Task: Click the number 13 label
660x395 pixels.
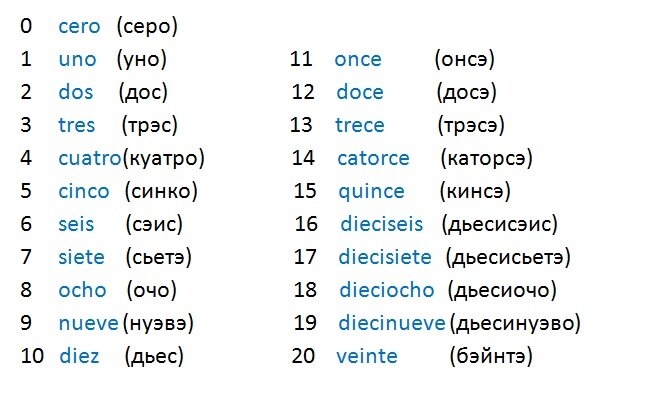Action: (301, 125)
